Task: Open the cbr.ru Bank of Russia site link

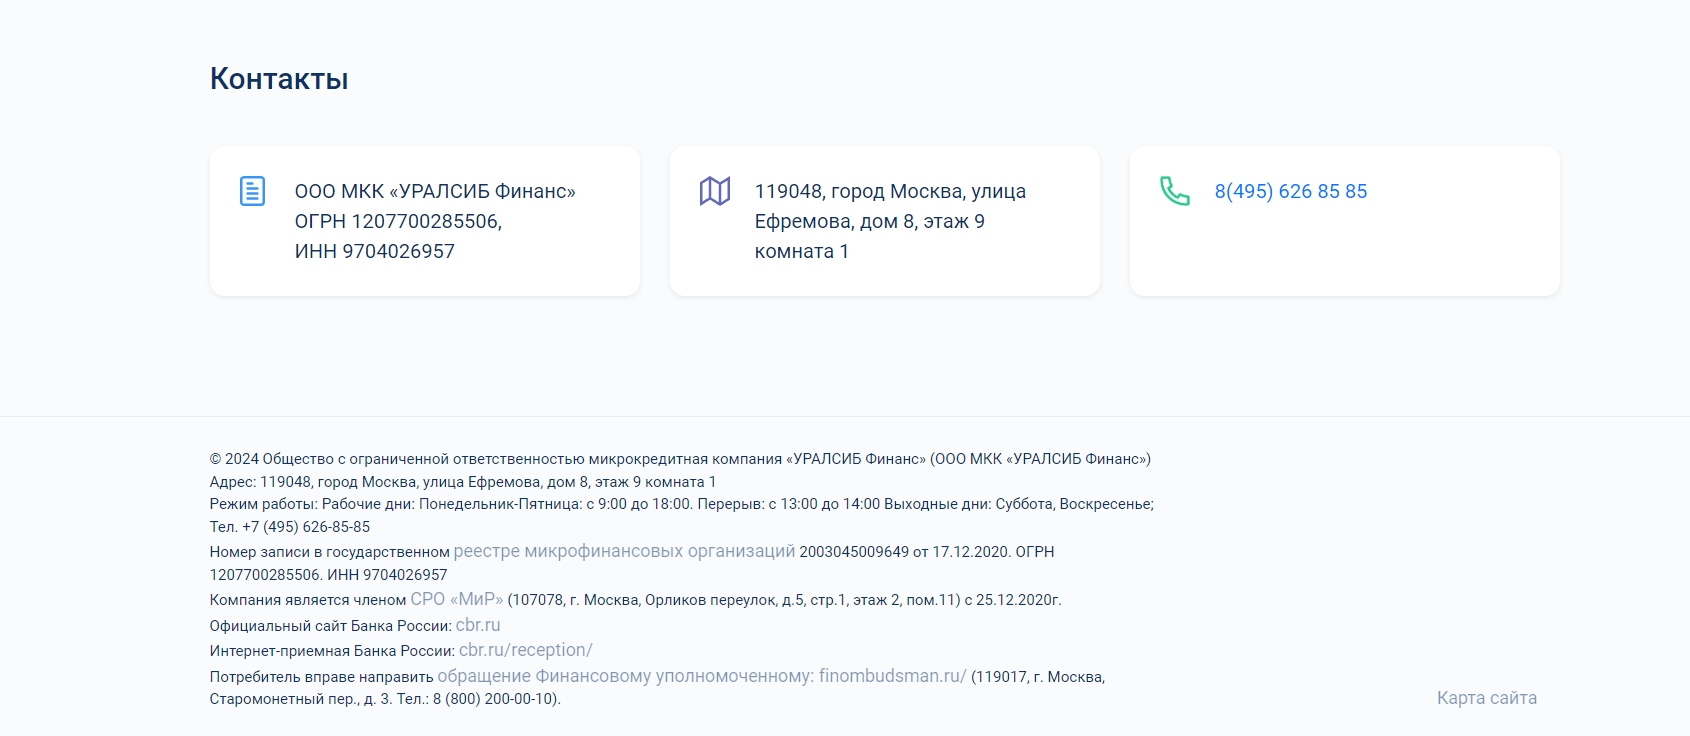Action: point(478,625)
